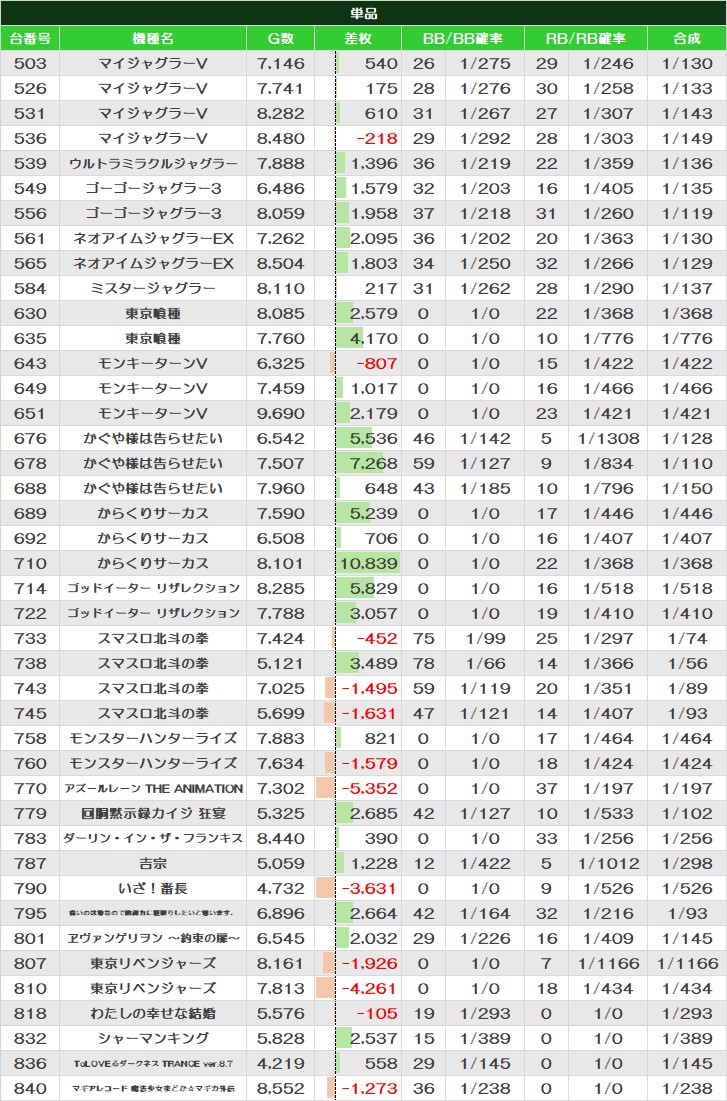Viewport: 727px width, 1101px height.
Task: Click ダーリン・イン・ザ・フランキス name
Action: click(x=153, y=838)
